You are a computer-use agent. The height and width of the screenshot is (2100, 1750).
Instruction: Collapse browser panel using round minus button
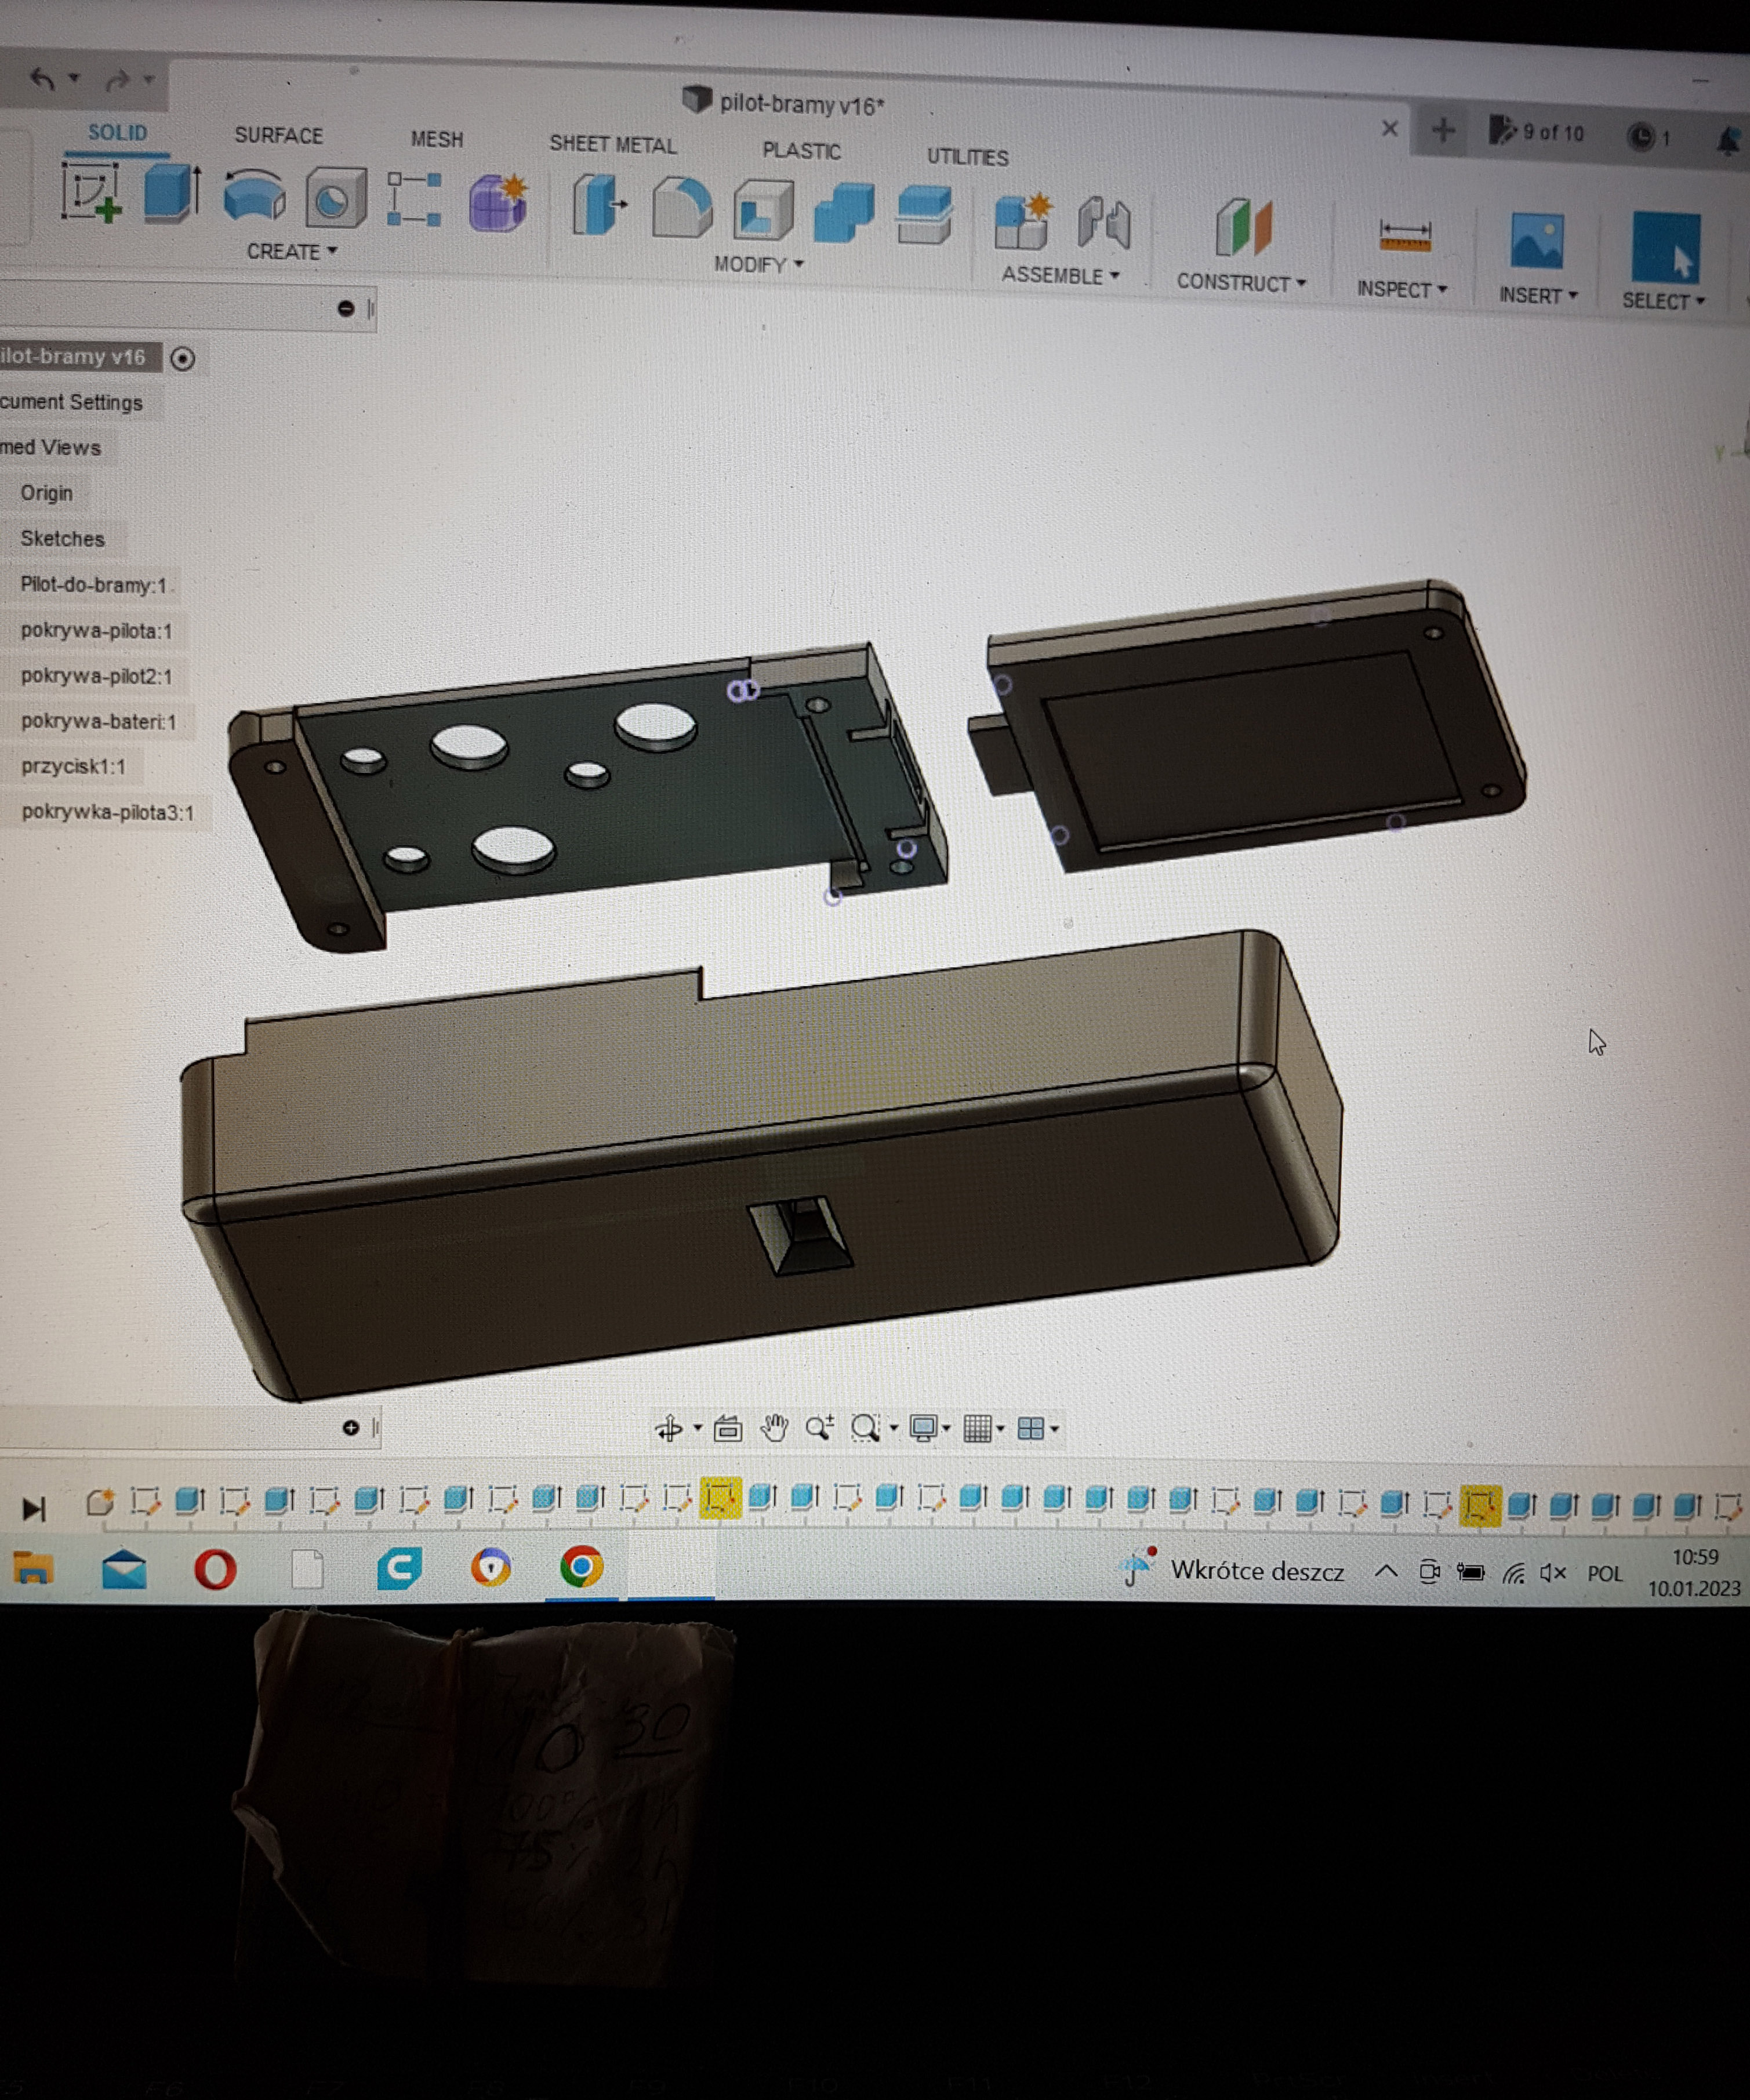(x=346, y=309)
